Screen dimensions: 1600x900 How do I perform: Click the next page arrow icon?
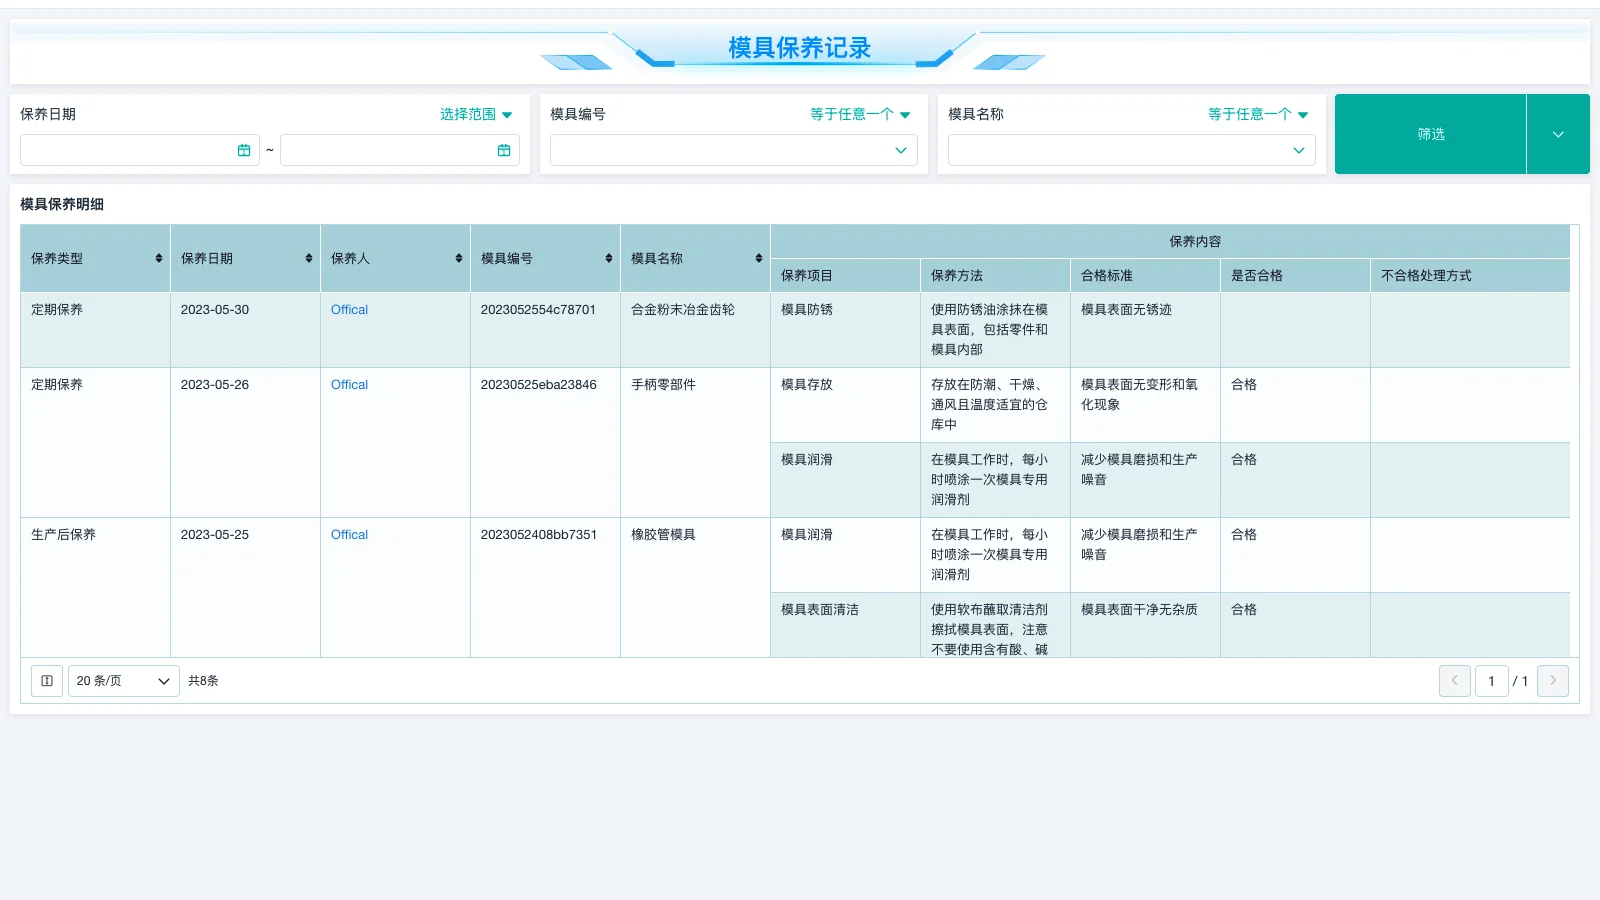[1552, 681]
